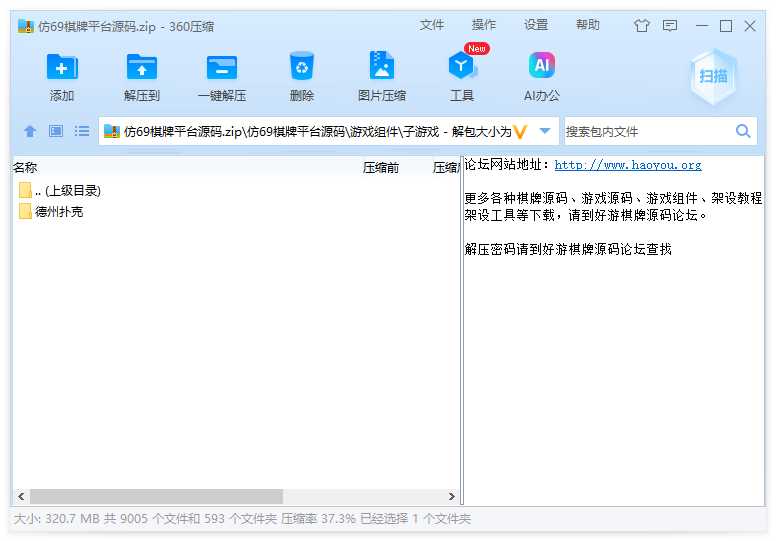Open the 文件 (File) menu

(x=432, y=25)
